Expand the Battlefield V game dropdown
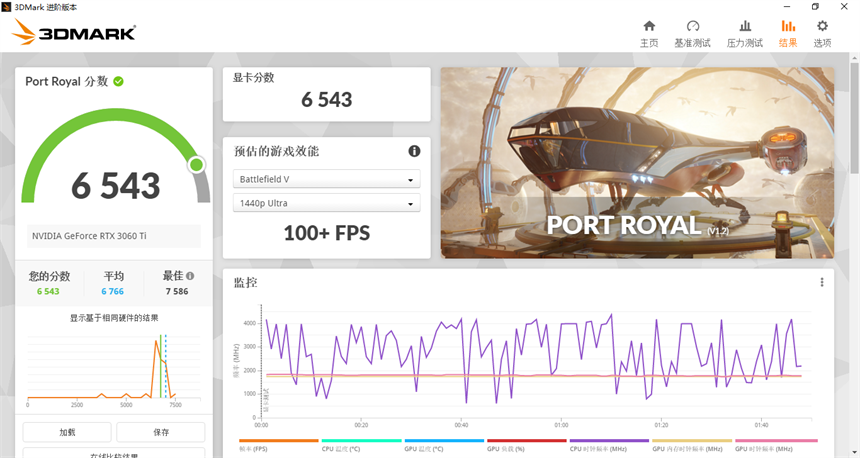Image resolution: width=860 pixels, height=458 pixels. click(326, 179)
